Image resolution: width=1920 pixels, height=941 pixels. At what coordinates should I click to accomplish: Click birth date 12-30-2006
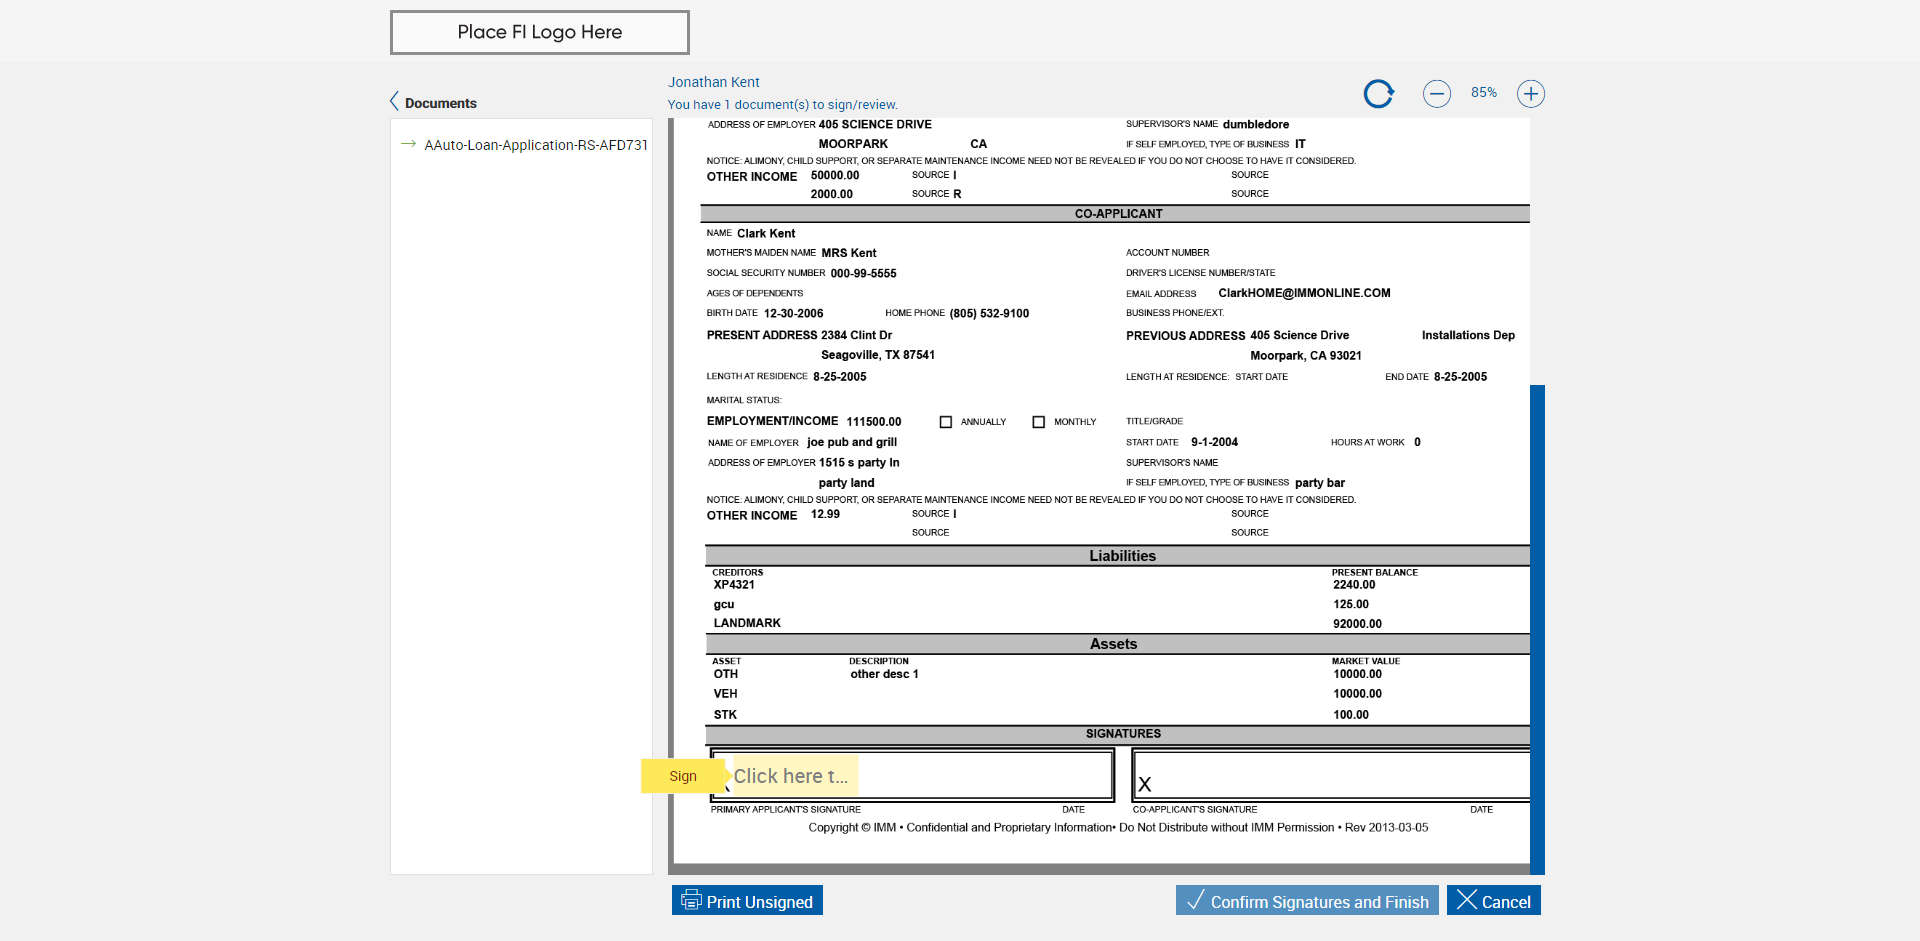click(x=794, y=313)
